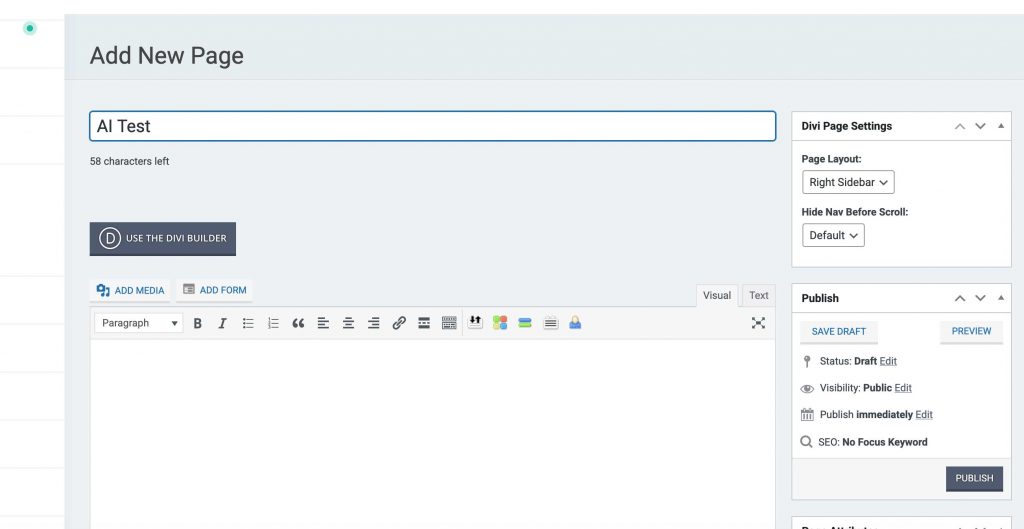This screenshot has width=1024, height=529.
Task: Open Page Layout Right Sidebar dropdown
Action: point(848,182)
